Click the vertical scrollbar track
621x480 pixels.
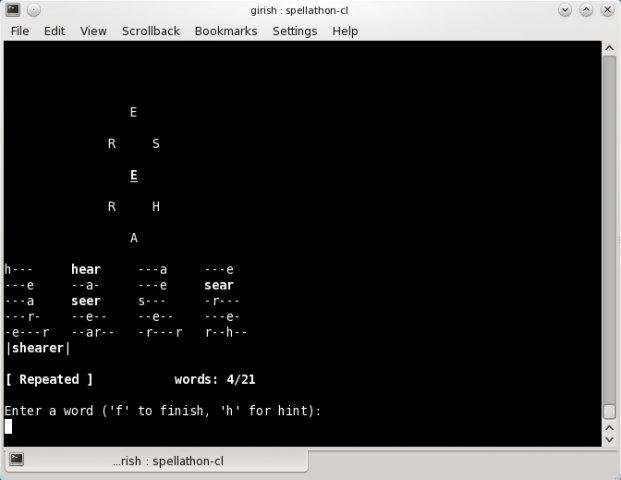[x=609, y=230]
